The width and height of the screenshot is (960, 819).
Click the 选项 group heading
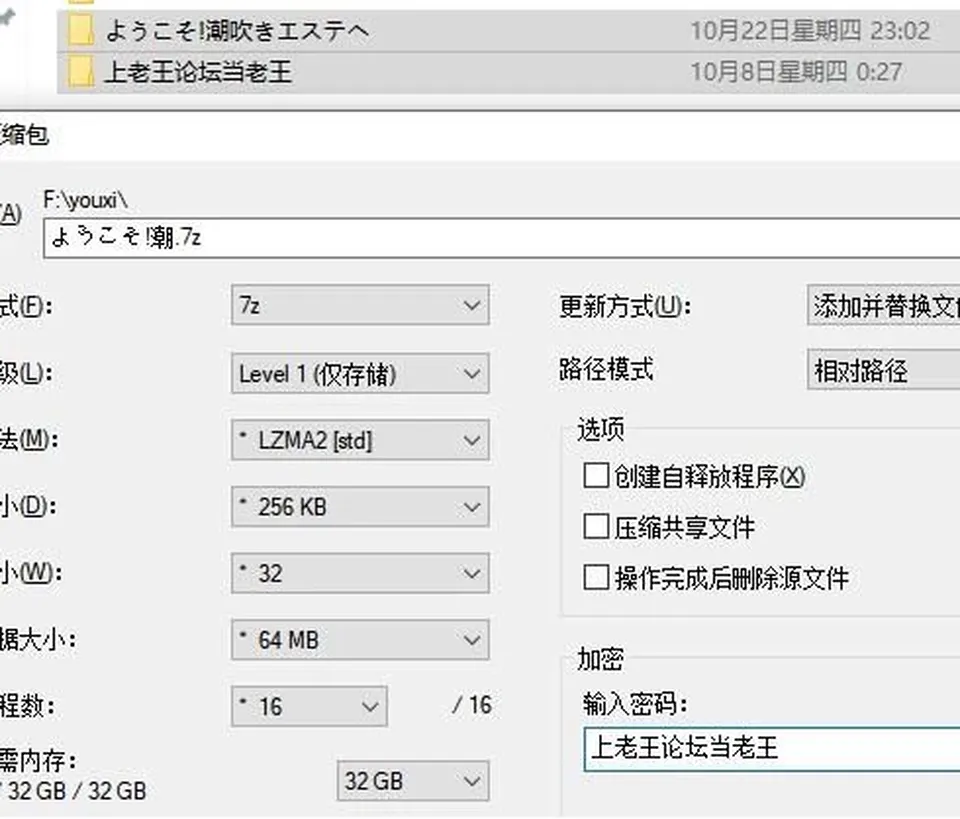[601, 429]
